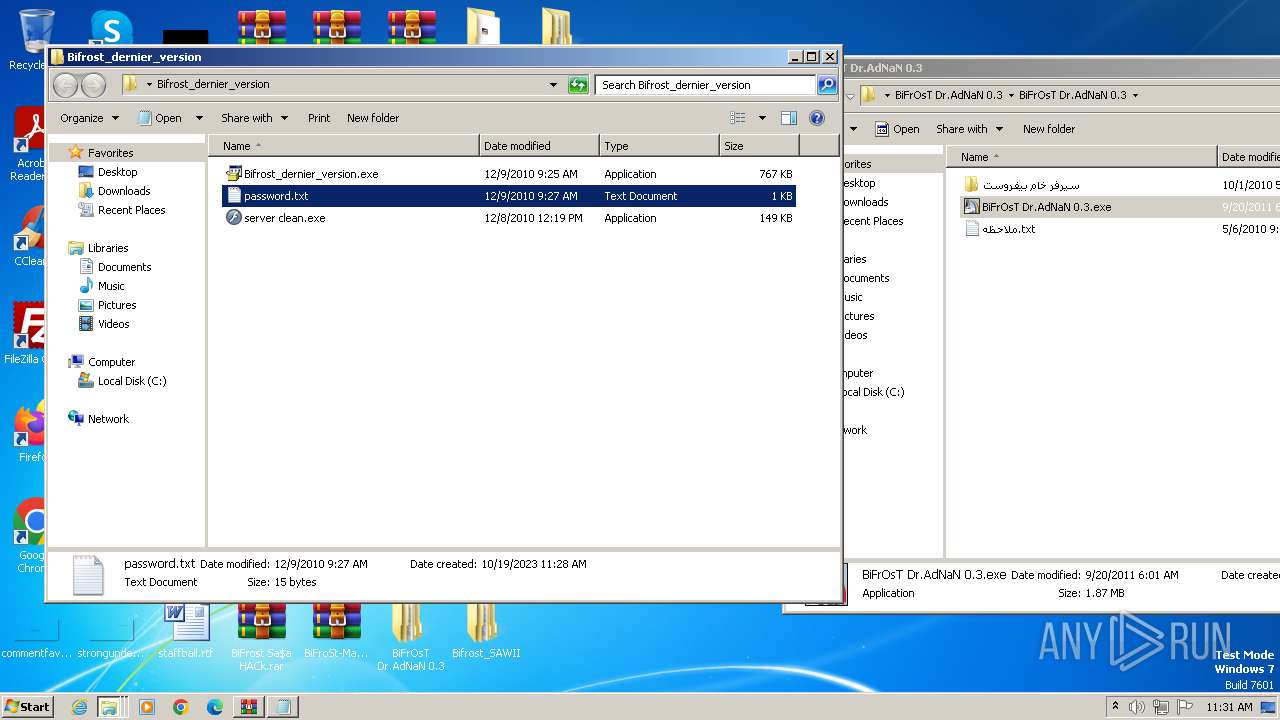Click the Forward navigation arrow in Bifrost_dernier_version window
This screenshot has height=720, width=1280.
point(93,85)
